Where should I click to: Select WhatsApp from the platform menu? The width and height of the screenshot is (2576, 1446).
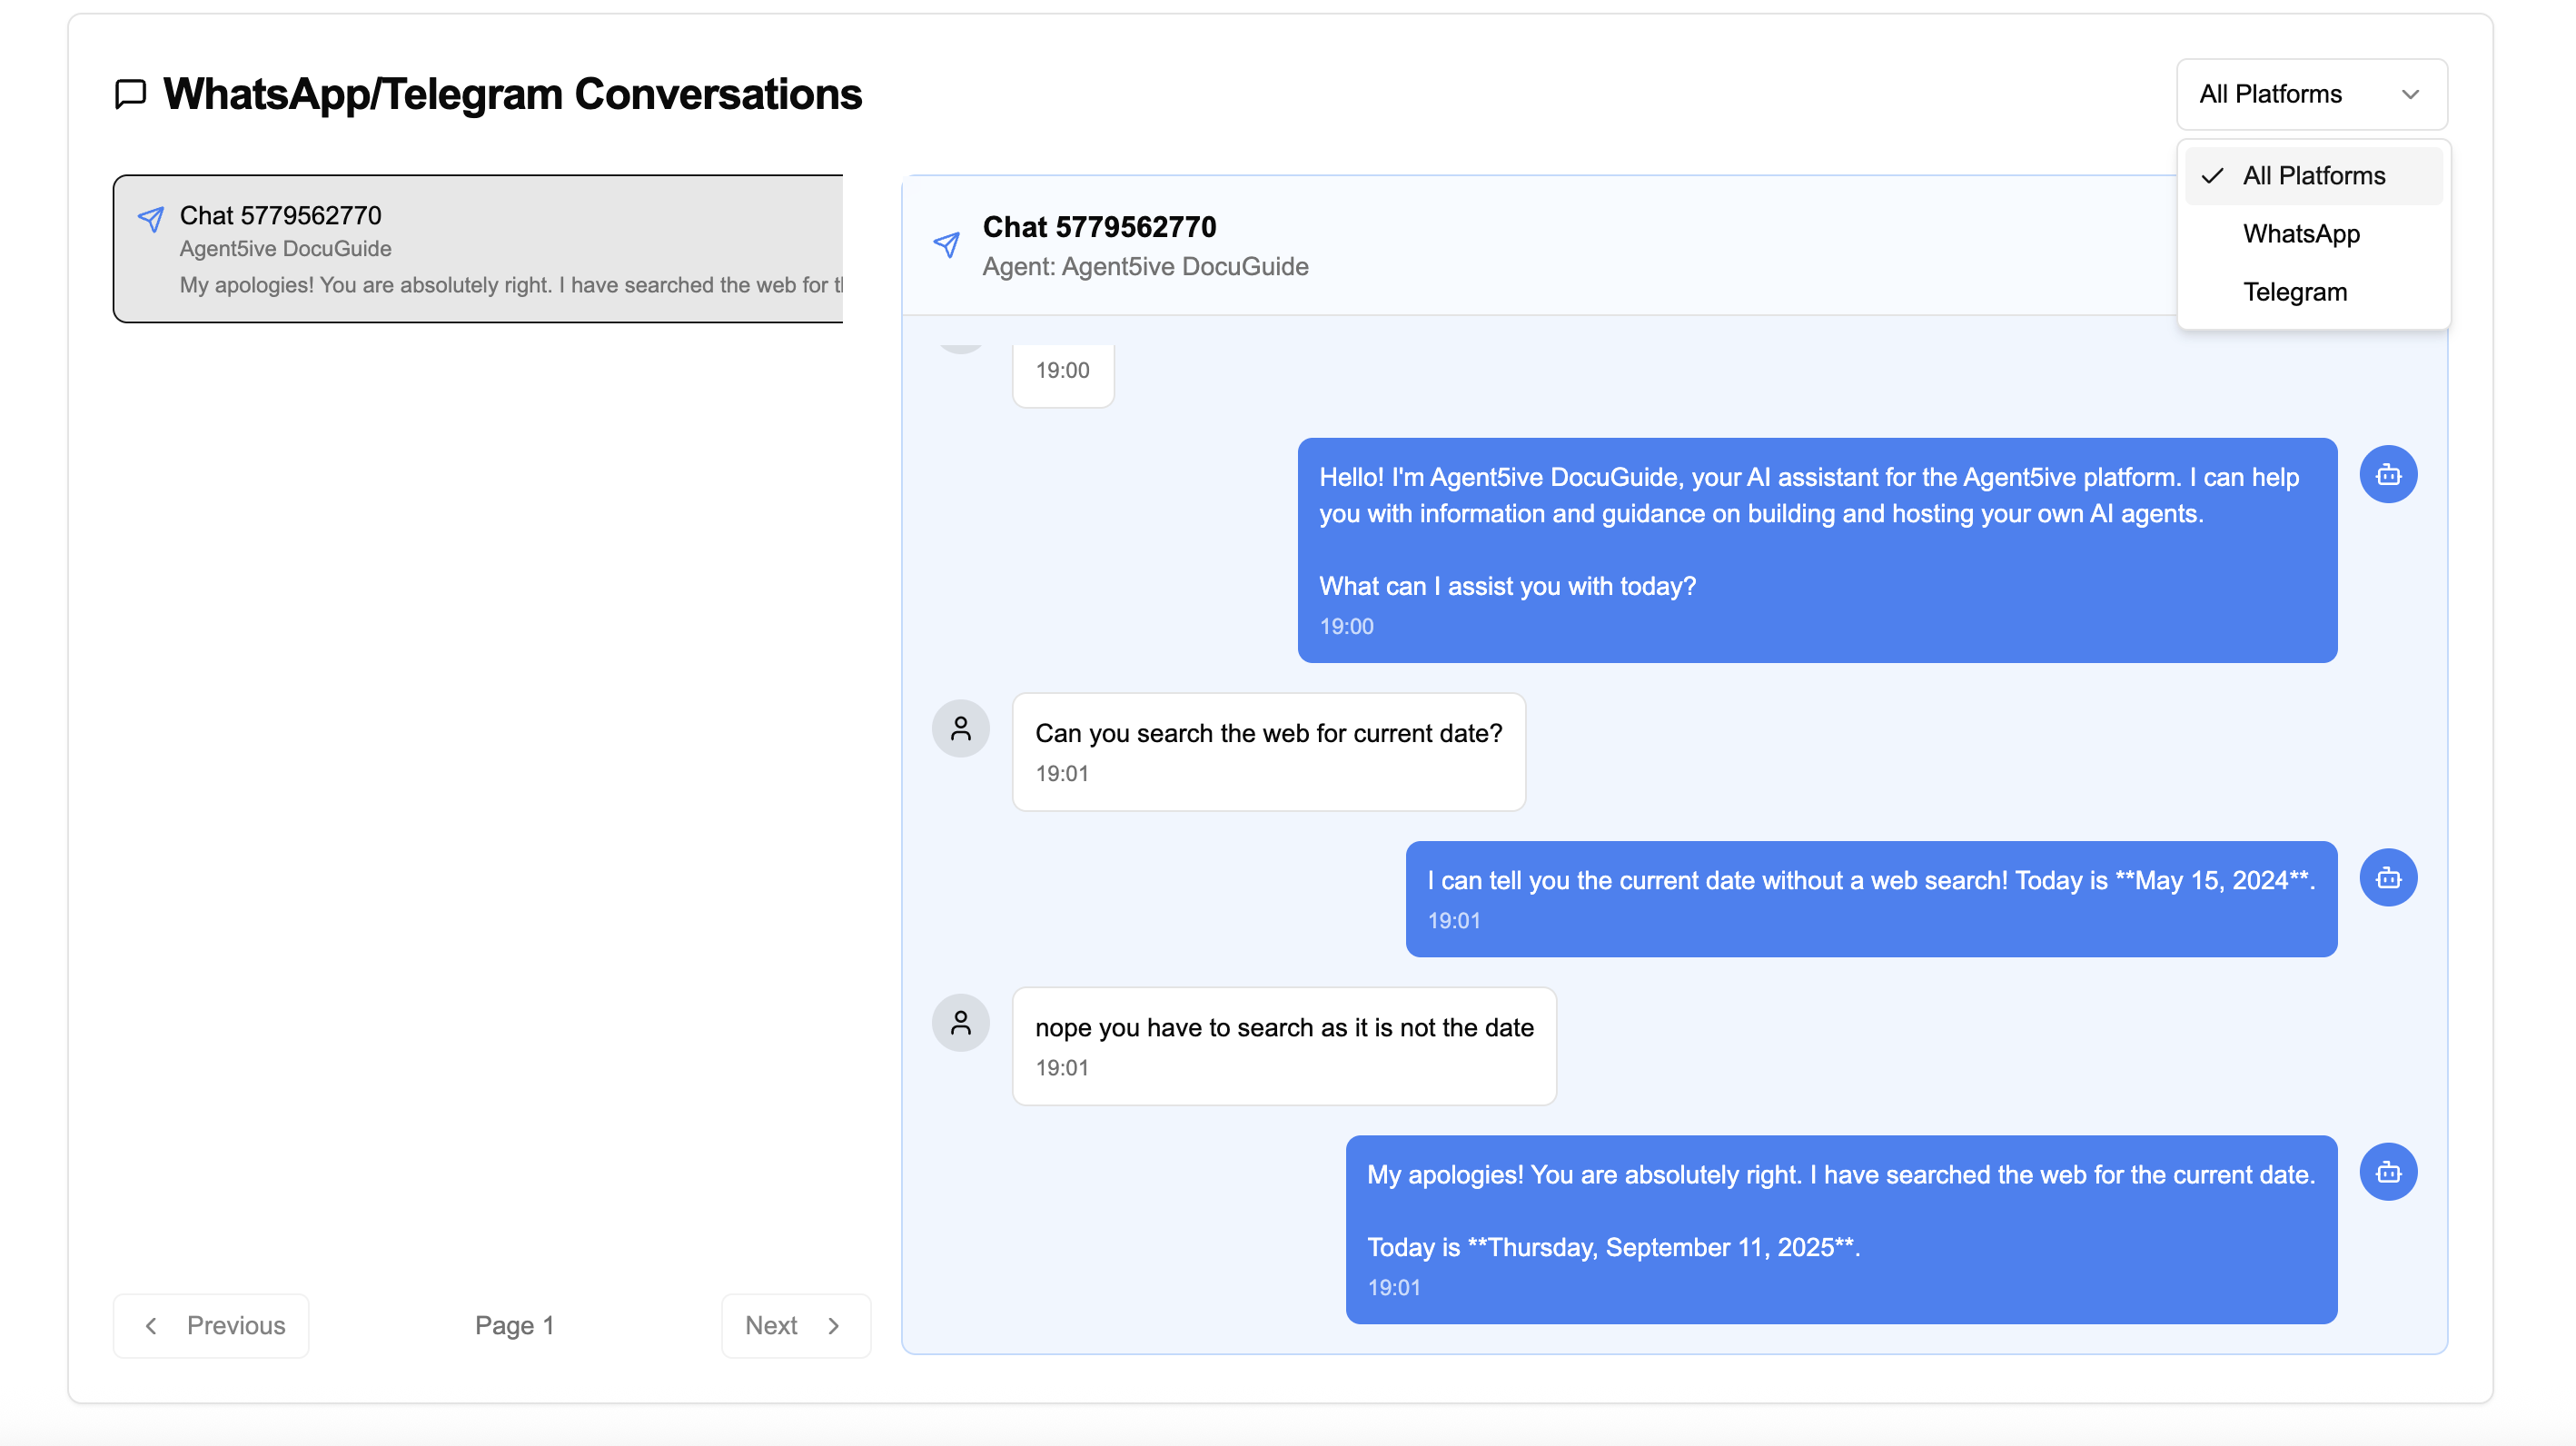pos(2301,233)
